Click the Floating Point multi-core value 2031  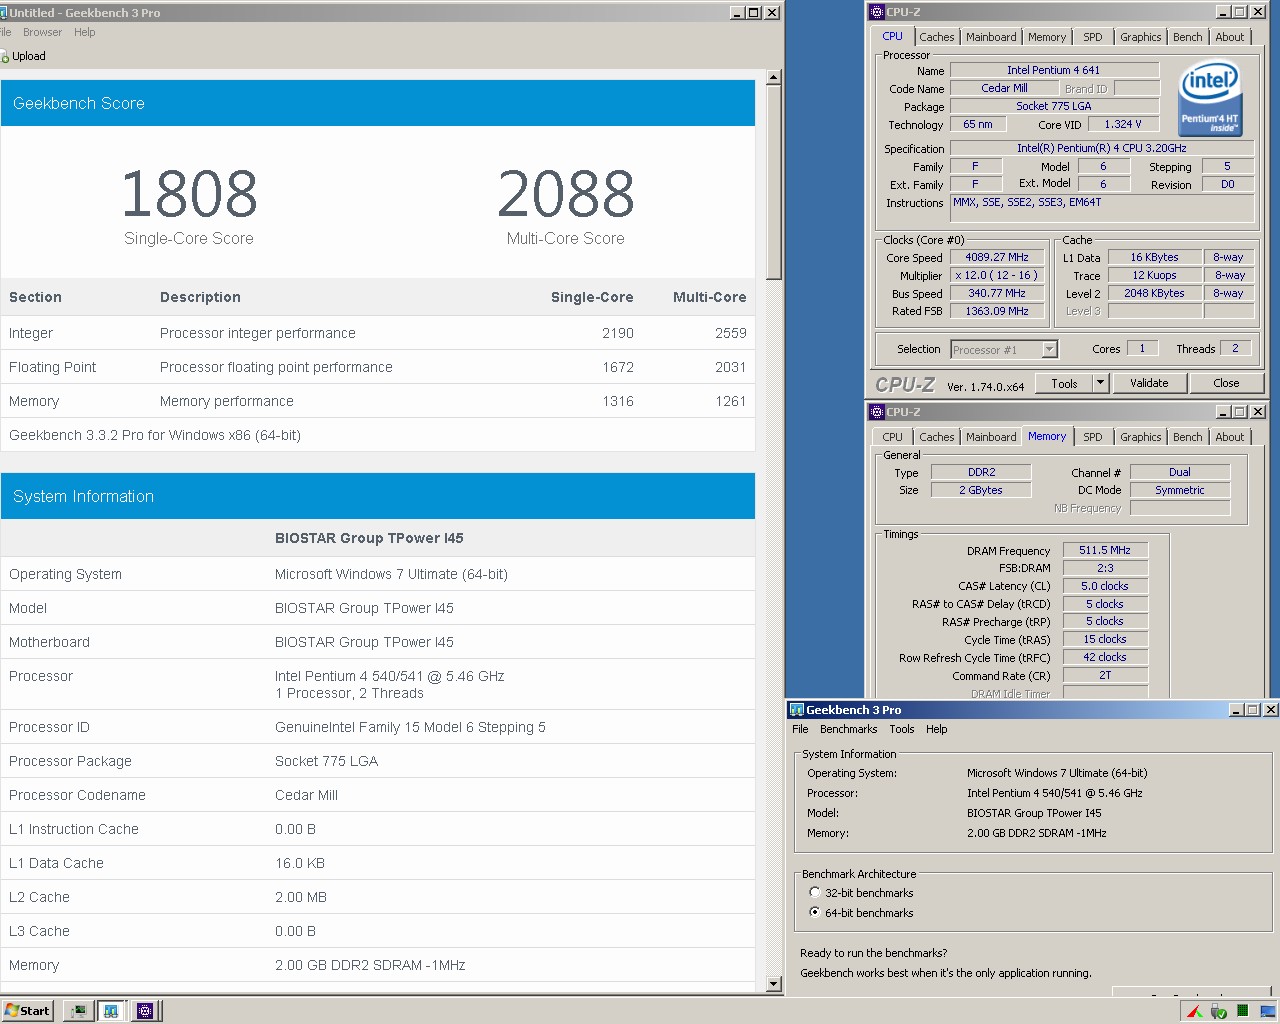(730, 367)
